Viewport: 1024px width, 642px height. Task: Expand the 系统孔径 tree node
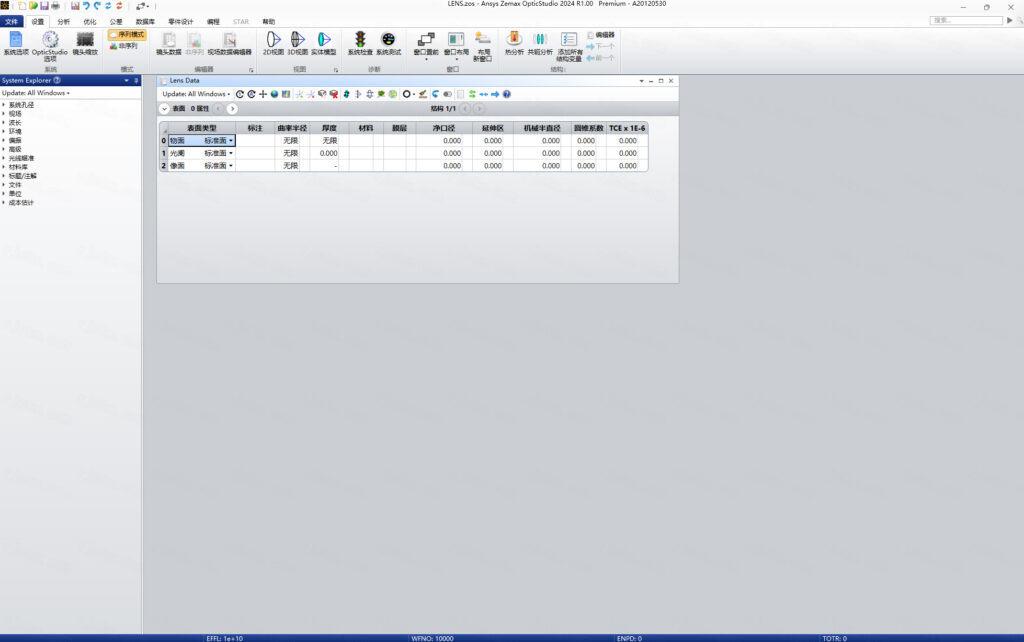point(4,104)
